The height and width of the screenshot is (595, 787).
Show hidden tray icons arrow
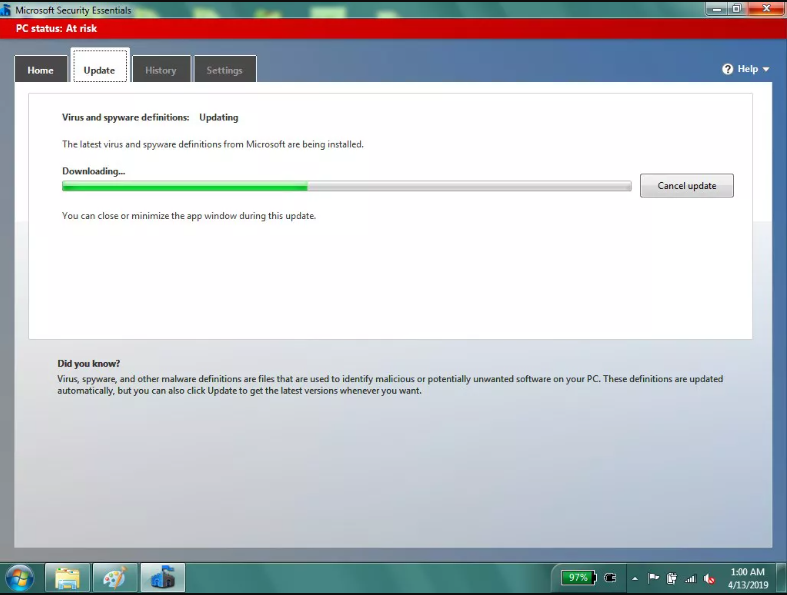click(x=635, y=578)
